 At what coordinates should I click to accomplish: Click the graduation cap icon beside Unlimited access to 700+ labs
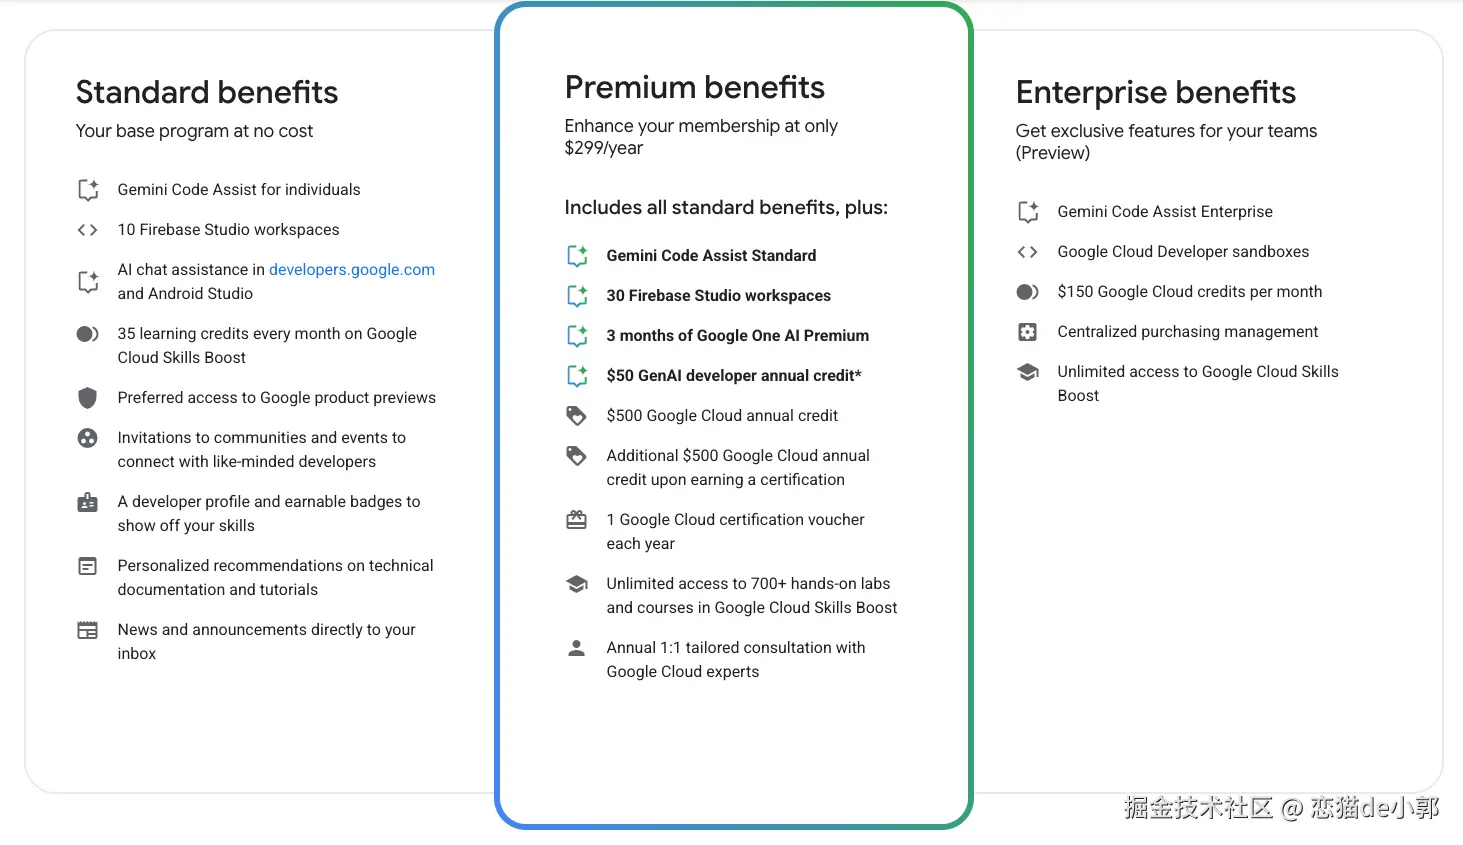[577, 584]
